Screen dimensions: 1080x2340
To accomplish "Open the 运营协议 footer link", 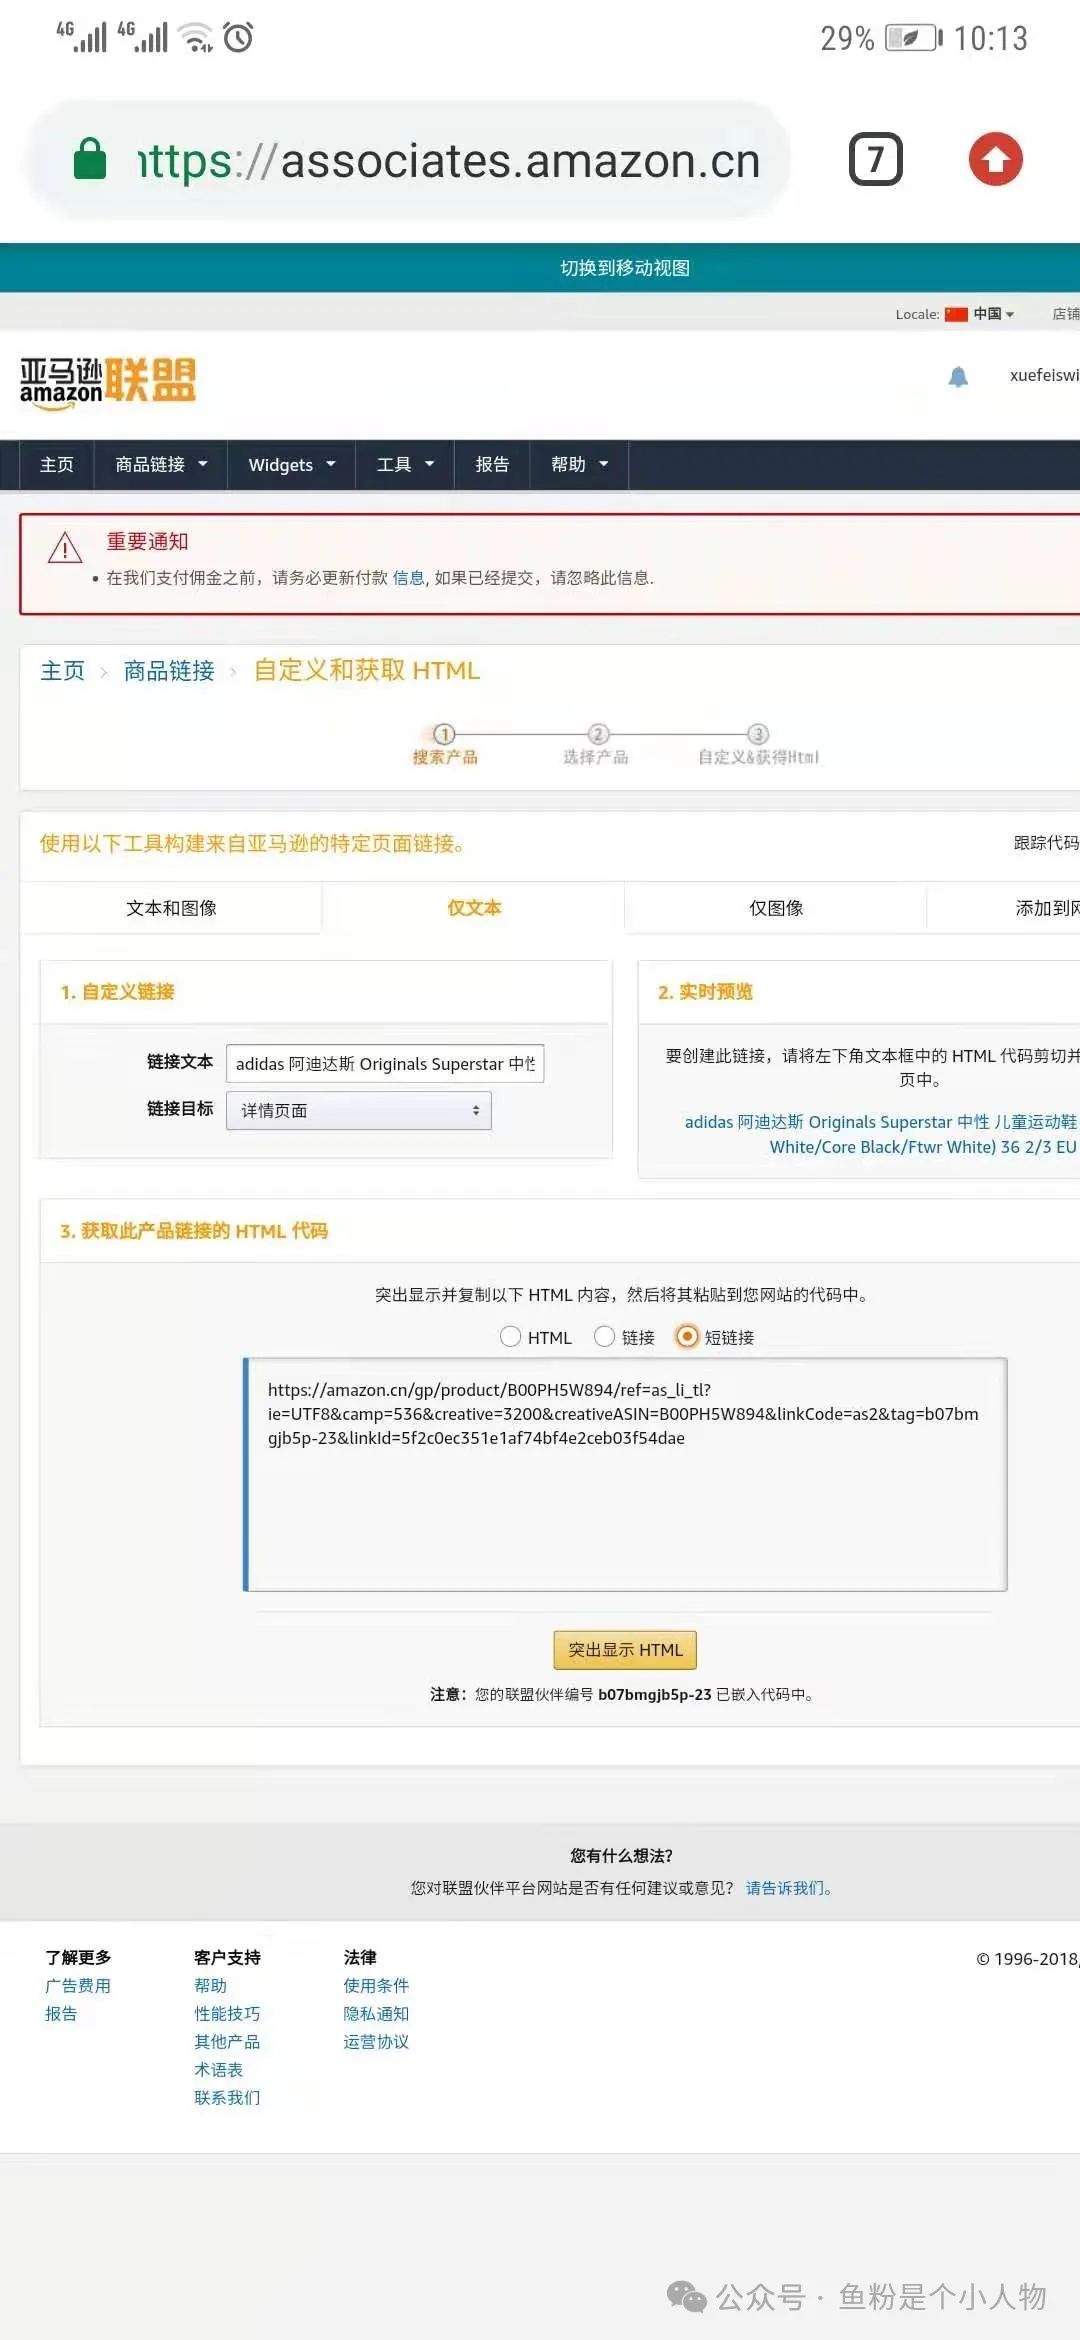I will [x=376, y=2042].
